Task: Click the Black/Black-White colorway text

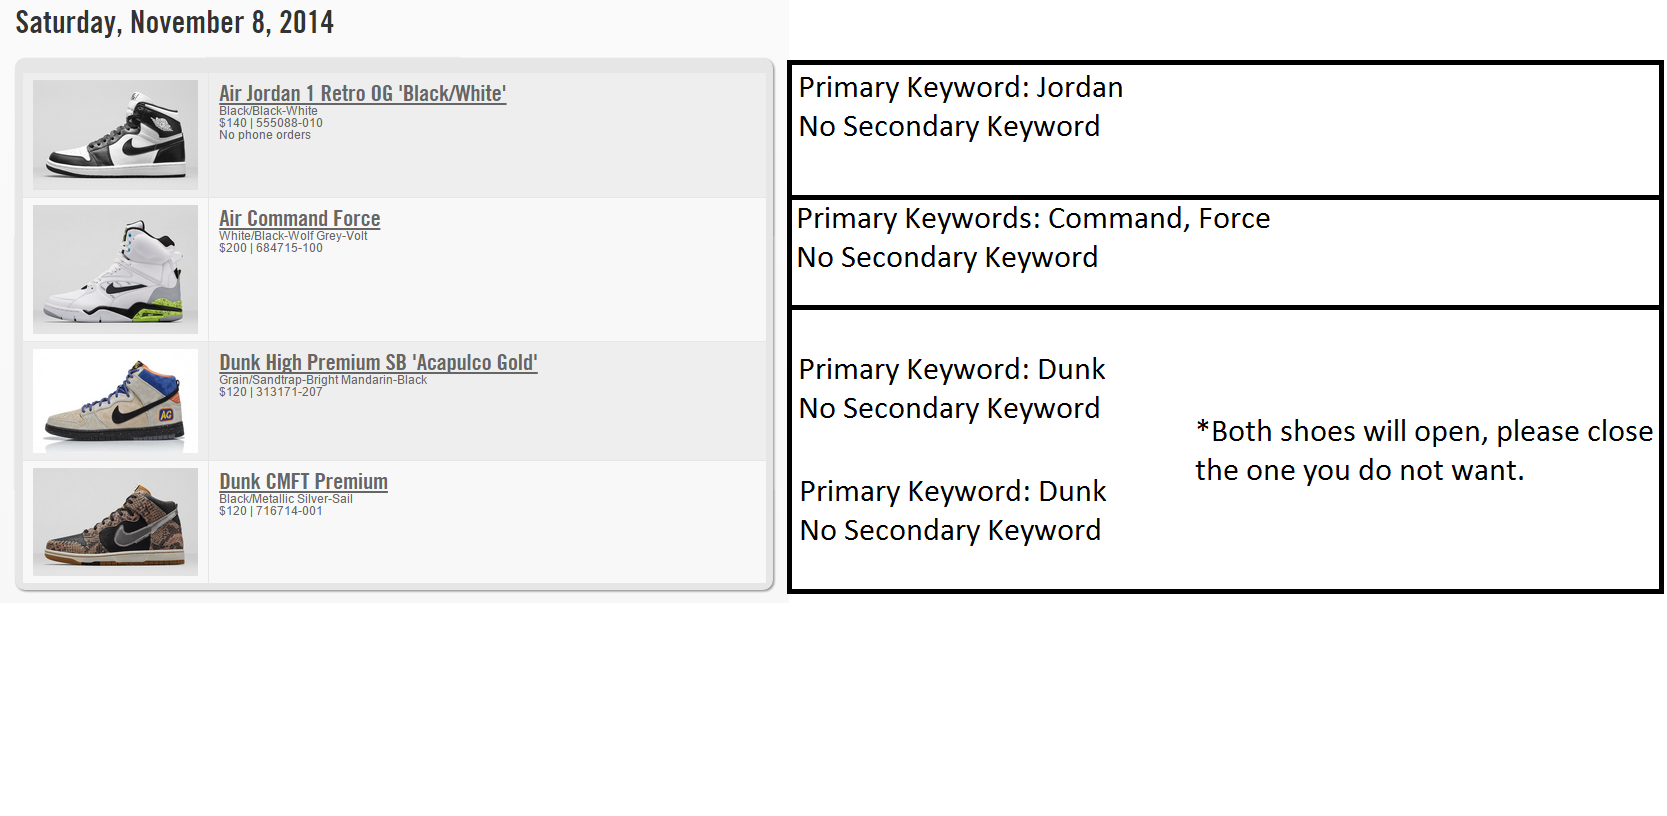Action: pyautogui.click(x=268, y=111)
